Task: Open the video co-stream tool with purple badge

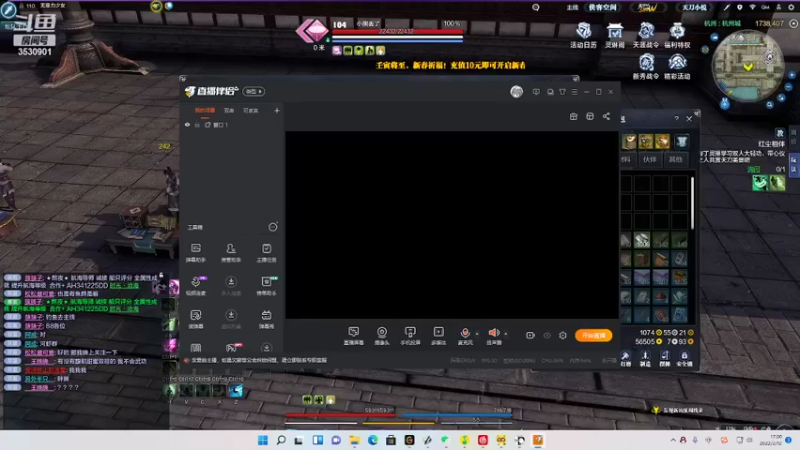Action: [x=196, y=285]
